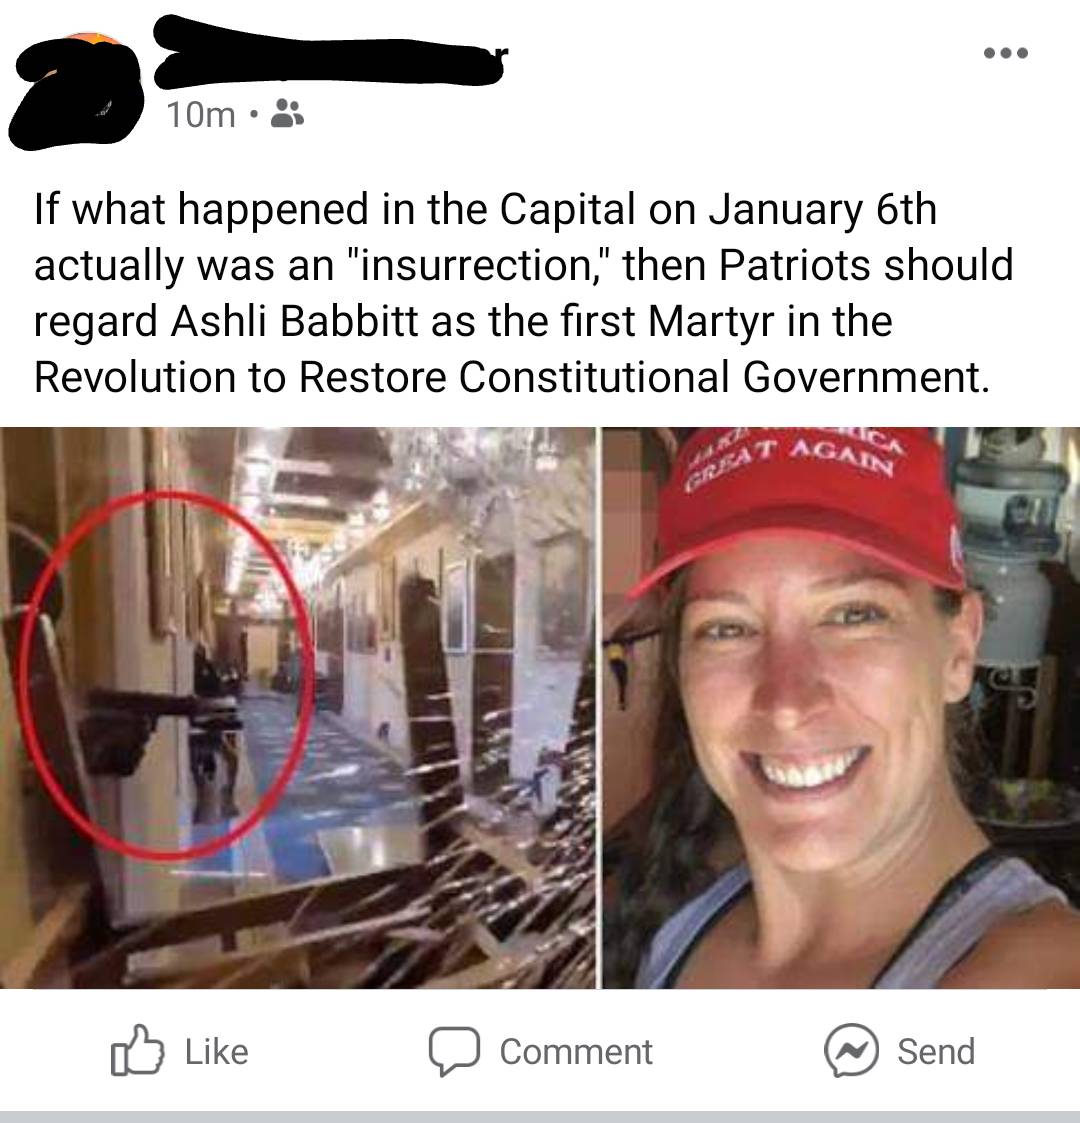Tap the thumbs-up Like icon

137,1051
